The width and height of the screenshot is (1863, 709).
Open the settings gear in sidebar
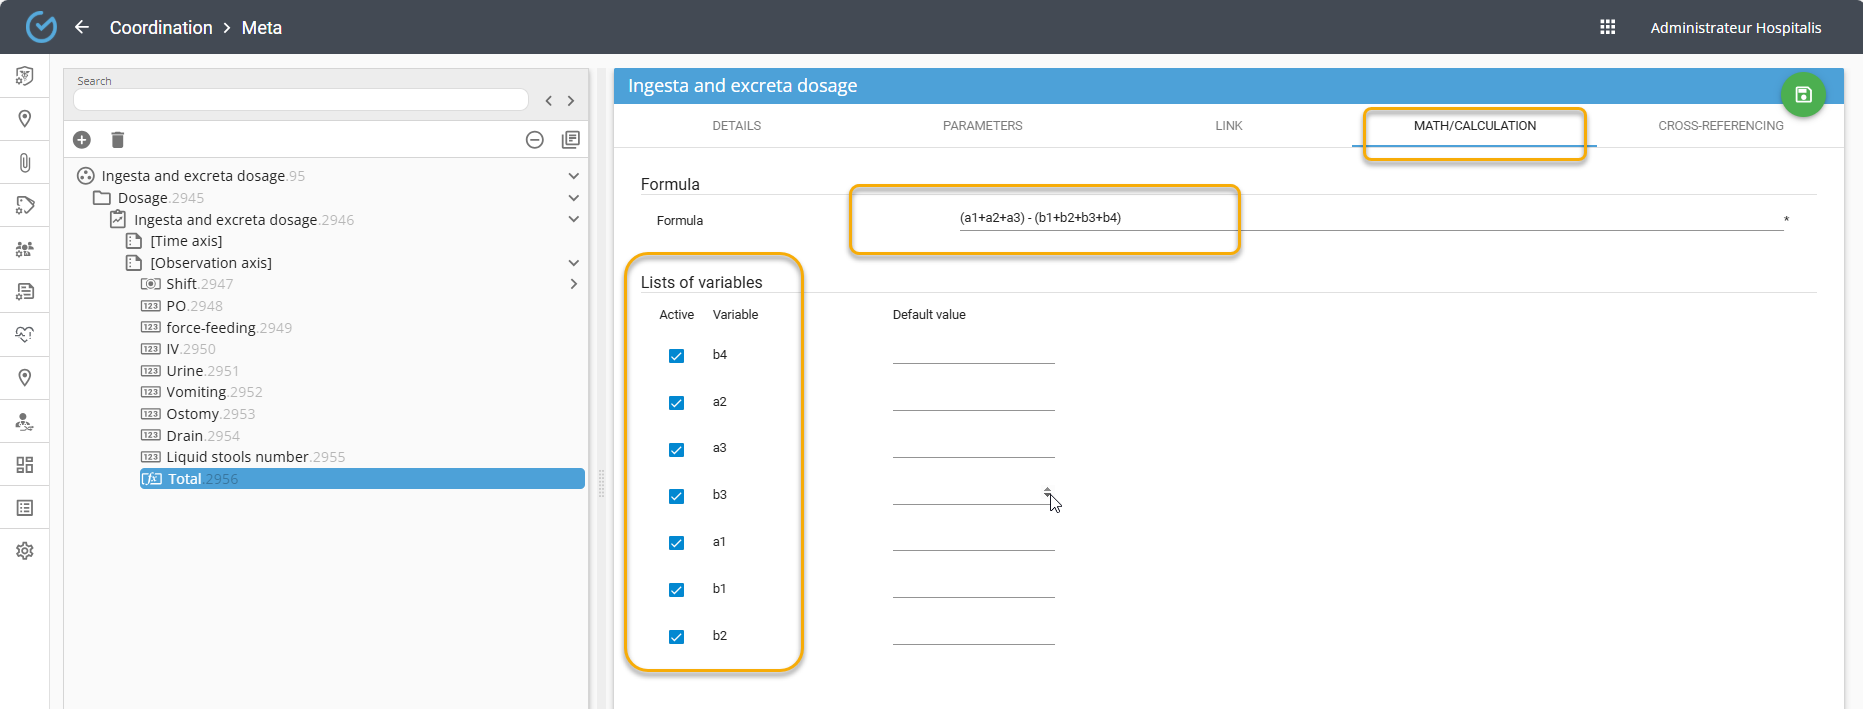point(25,551)
